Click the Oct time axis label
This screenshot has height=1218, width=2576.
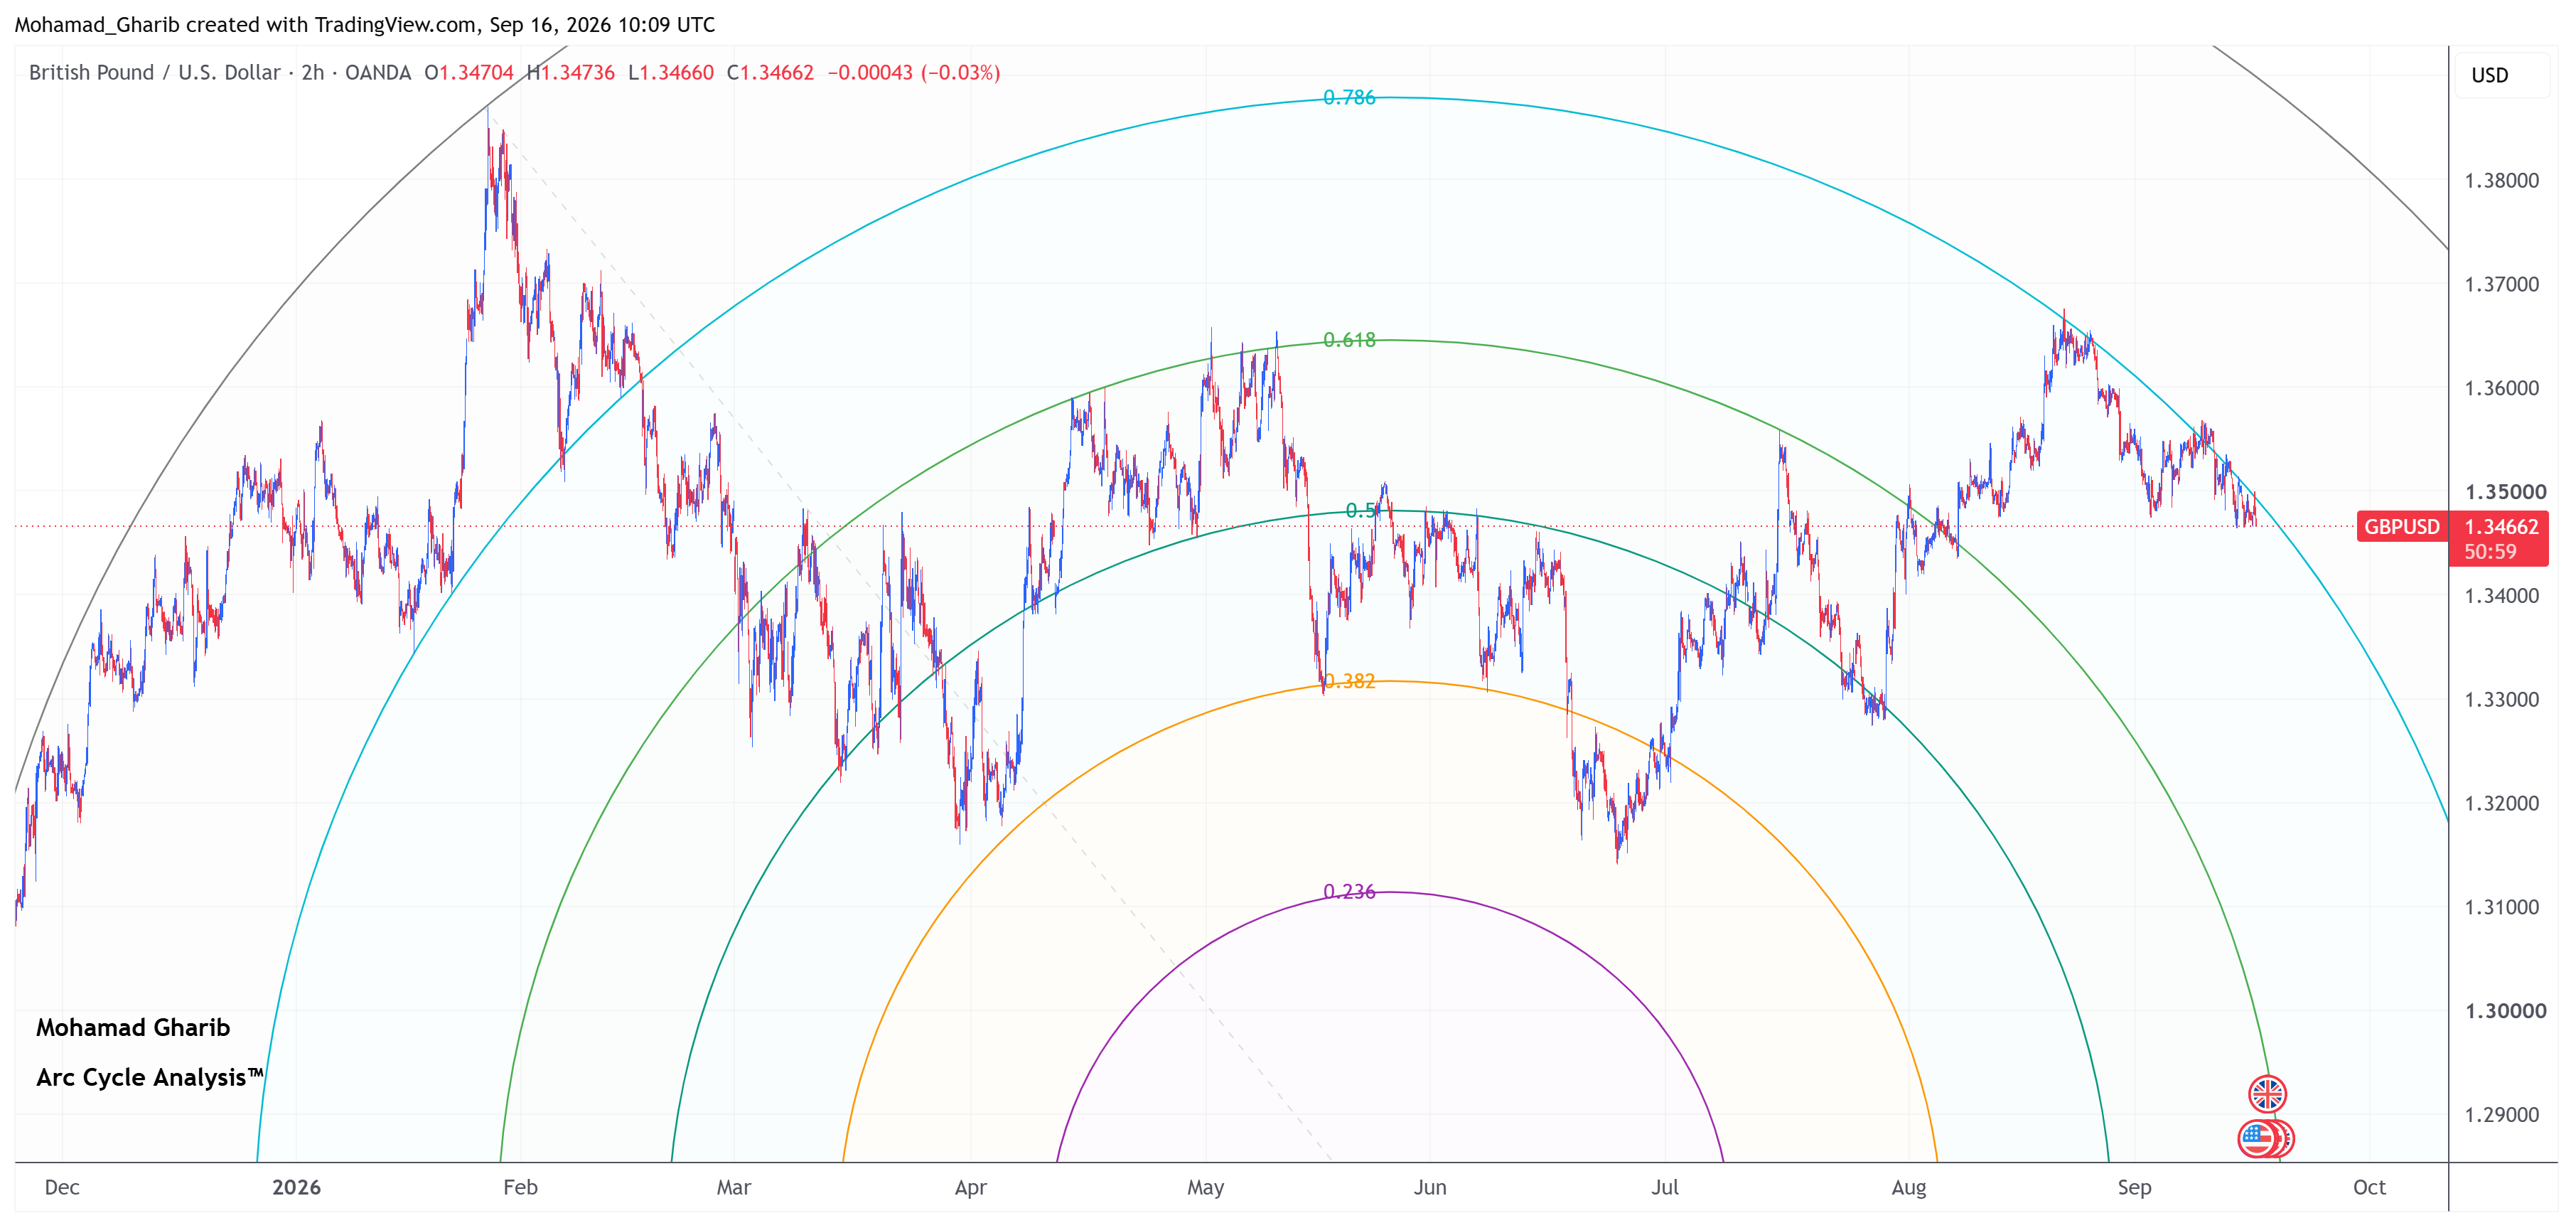[x=2369, y=1187]
